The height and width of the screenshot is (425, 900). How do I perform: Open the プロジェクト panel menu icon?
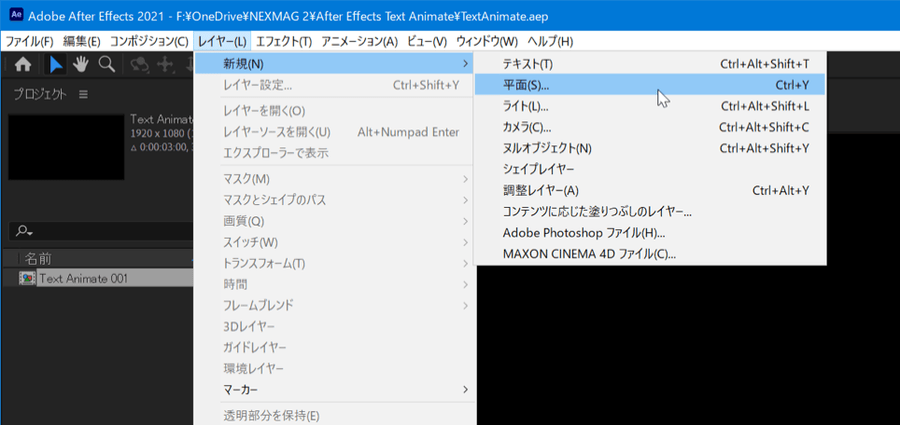pyautogui.click(x=83, y=94)
